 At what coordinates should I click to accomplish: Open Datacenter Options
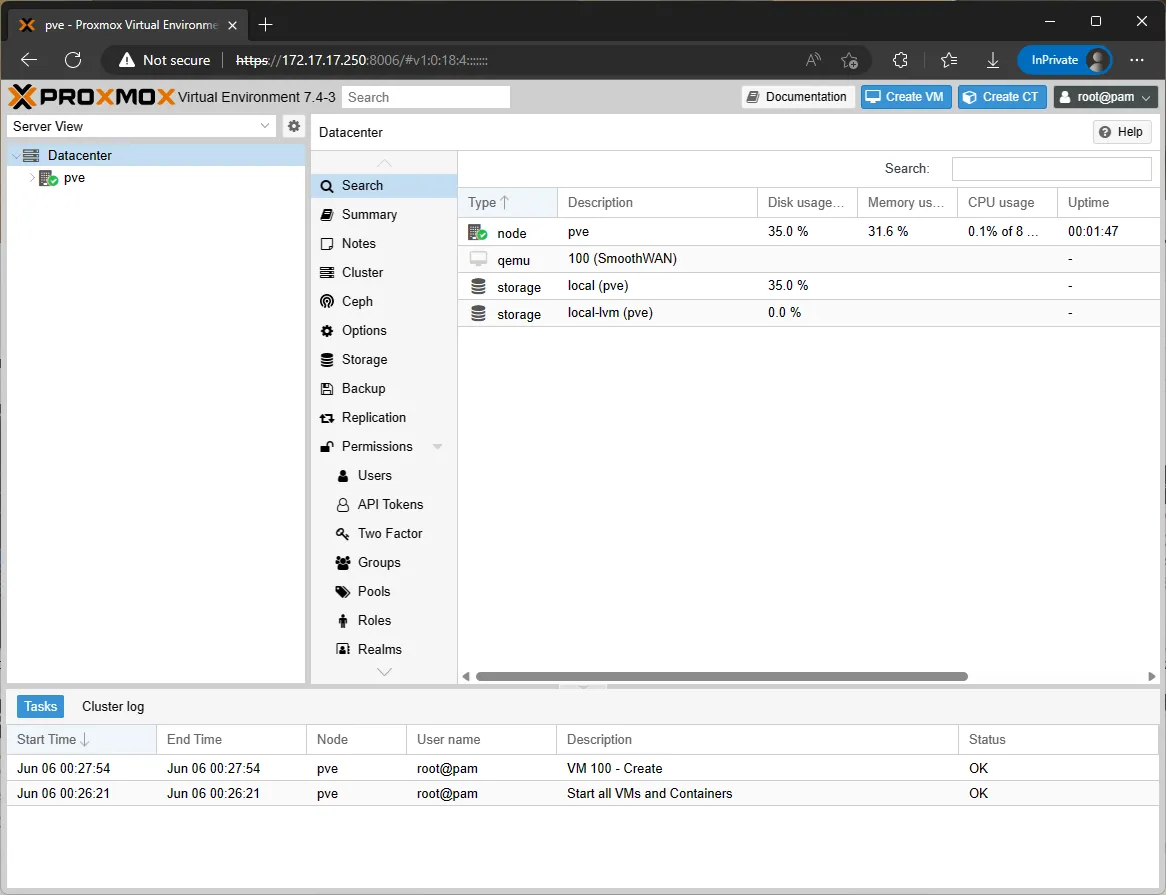384,331
